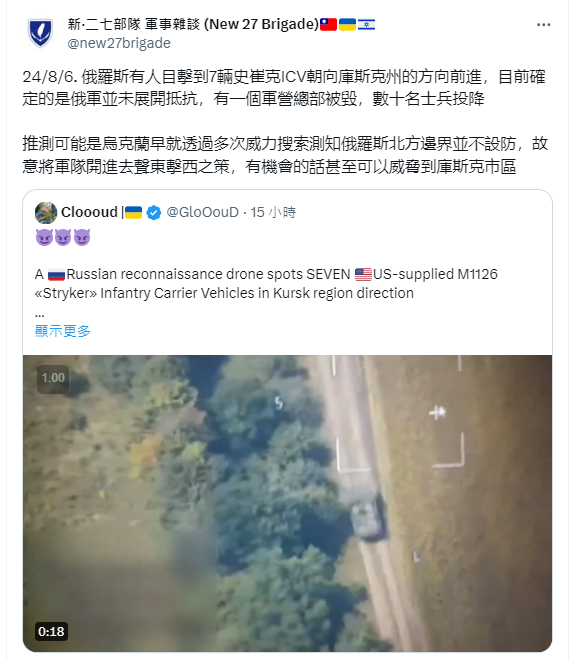Click the 1.00 playback speed badge

pos(53,378)
